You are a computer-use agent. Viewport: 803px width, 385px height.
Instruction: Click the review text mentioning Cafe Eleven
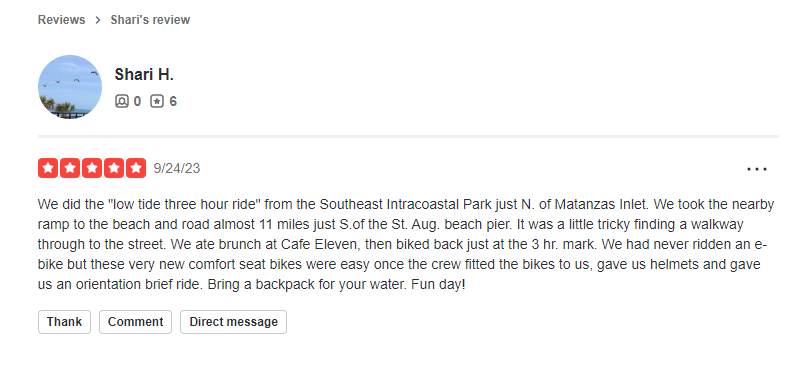pos(406,244)
